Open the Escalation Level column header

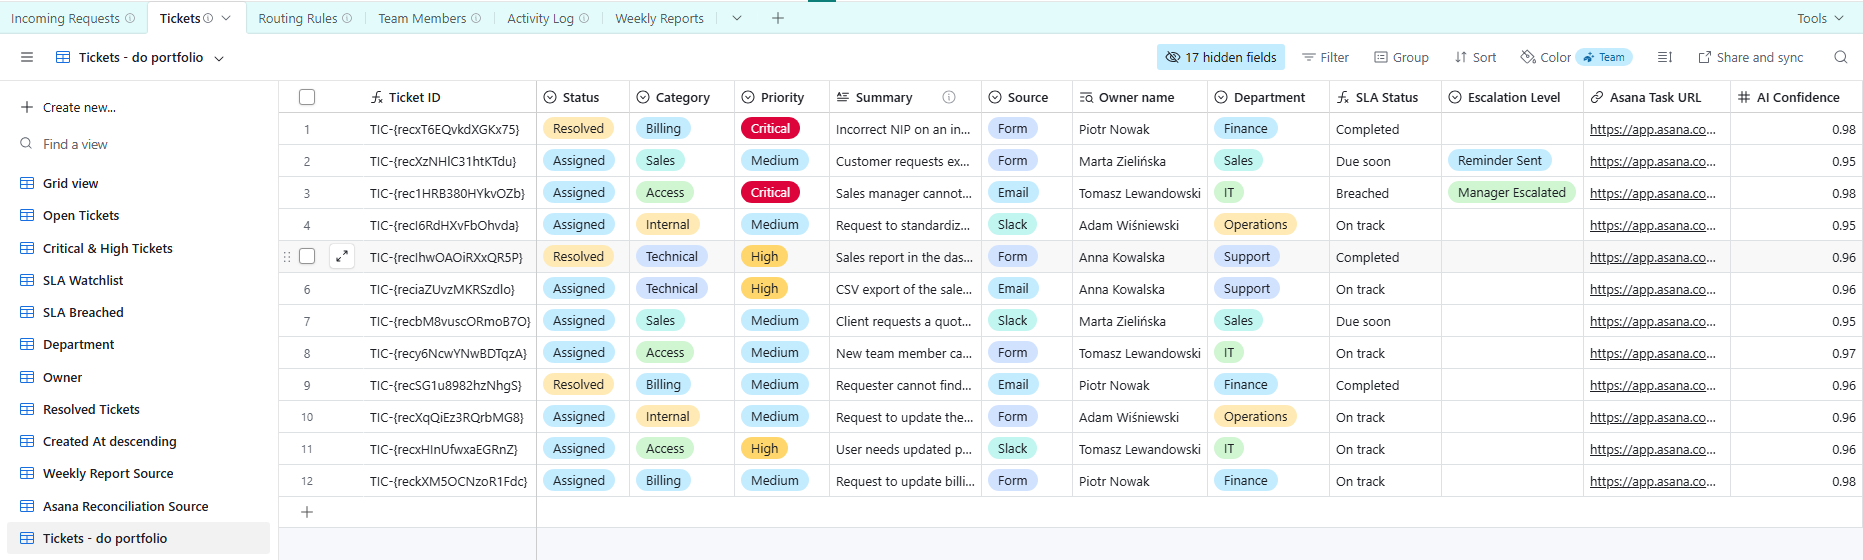pos(1513,97)
